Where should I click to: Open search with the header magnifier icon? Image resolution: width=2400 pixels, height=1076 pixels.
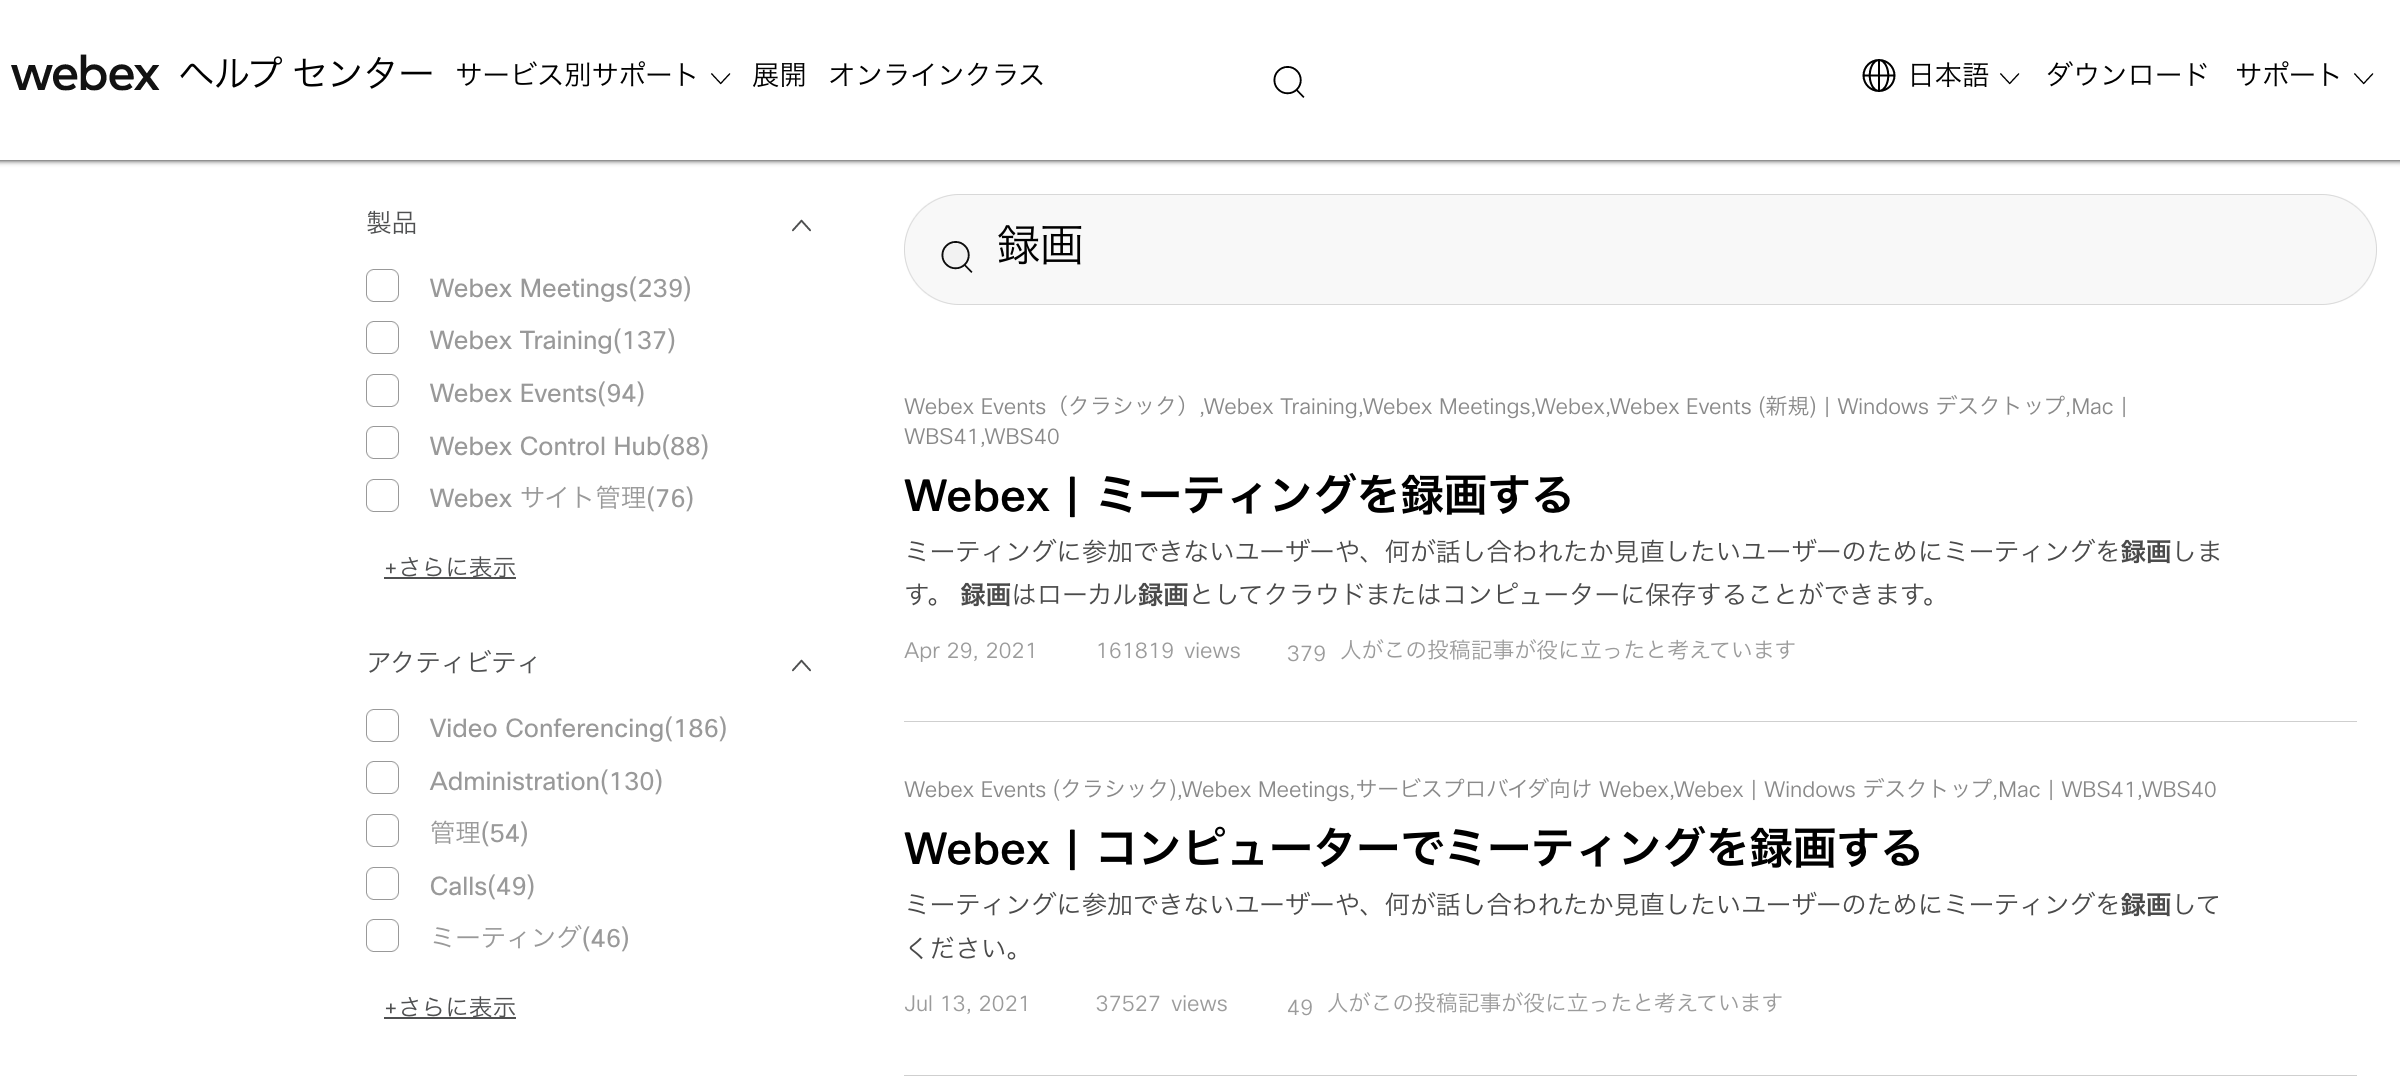point(1289,80)
